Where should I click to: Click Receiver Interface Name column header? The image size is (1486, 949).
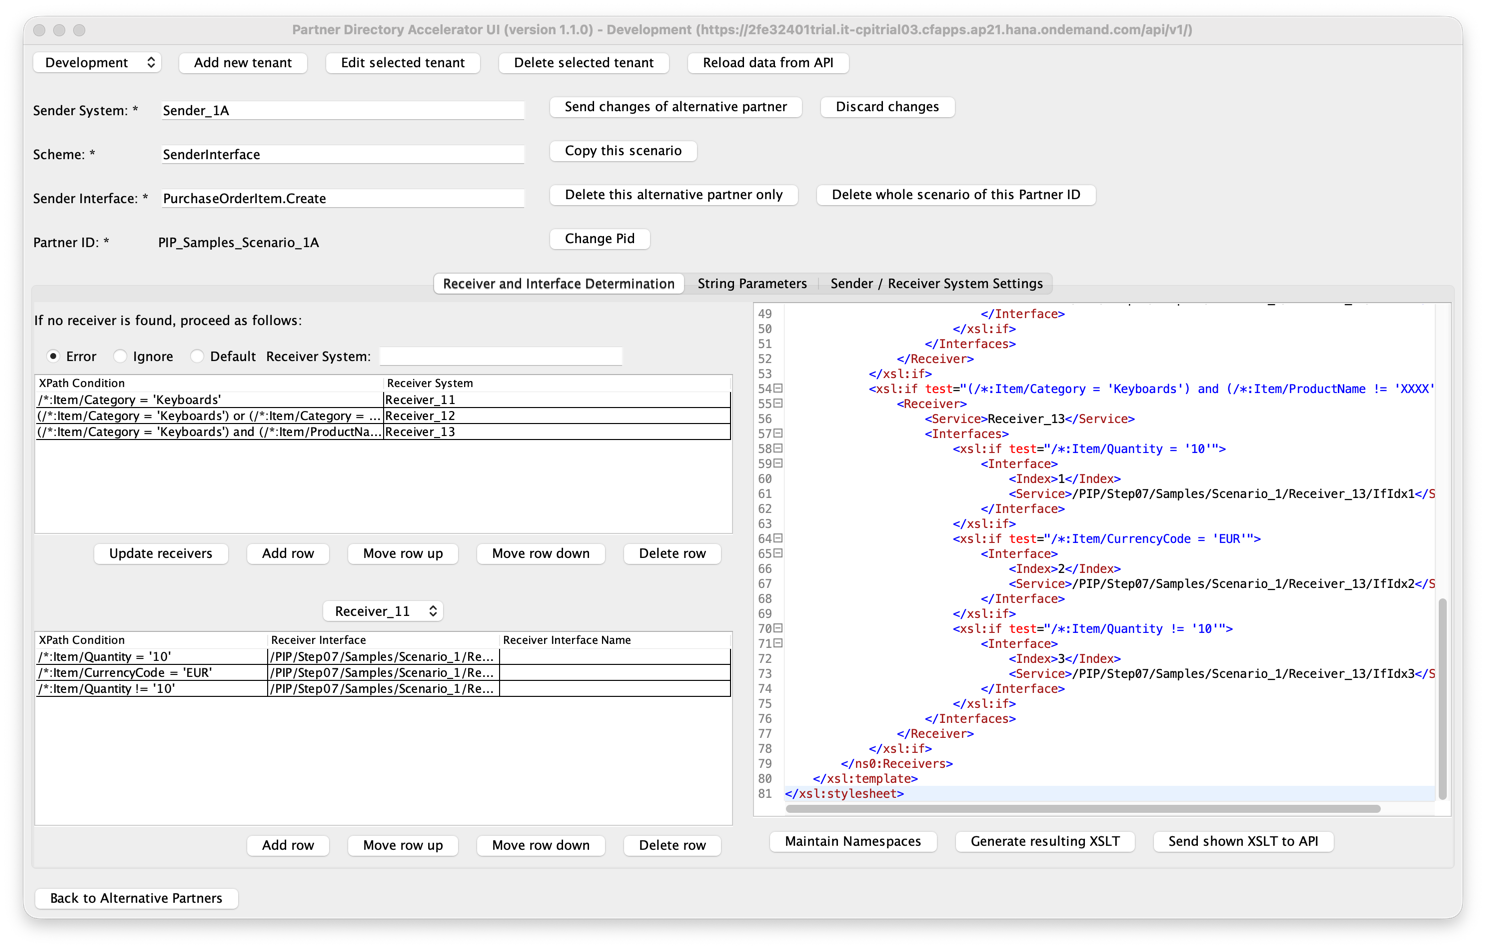(615, 640)
